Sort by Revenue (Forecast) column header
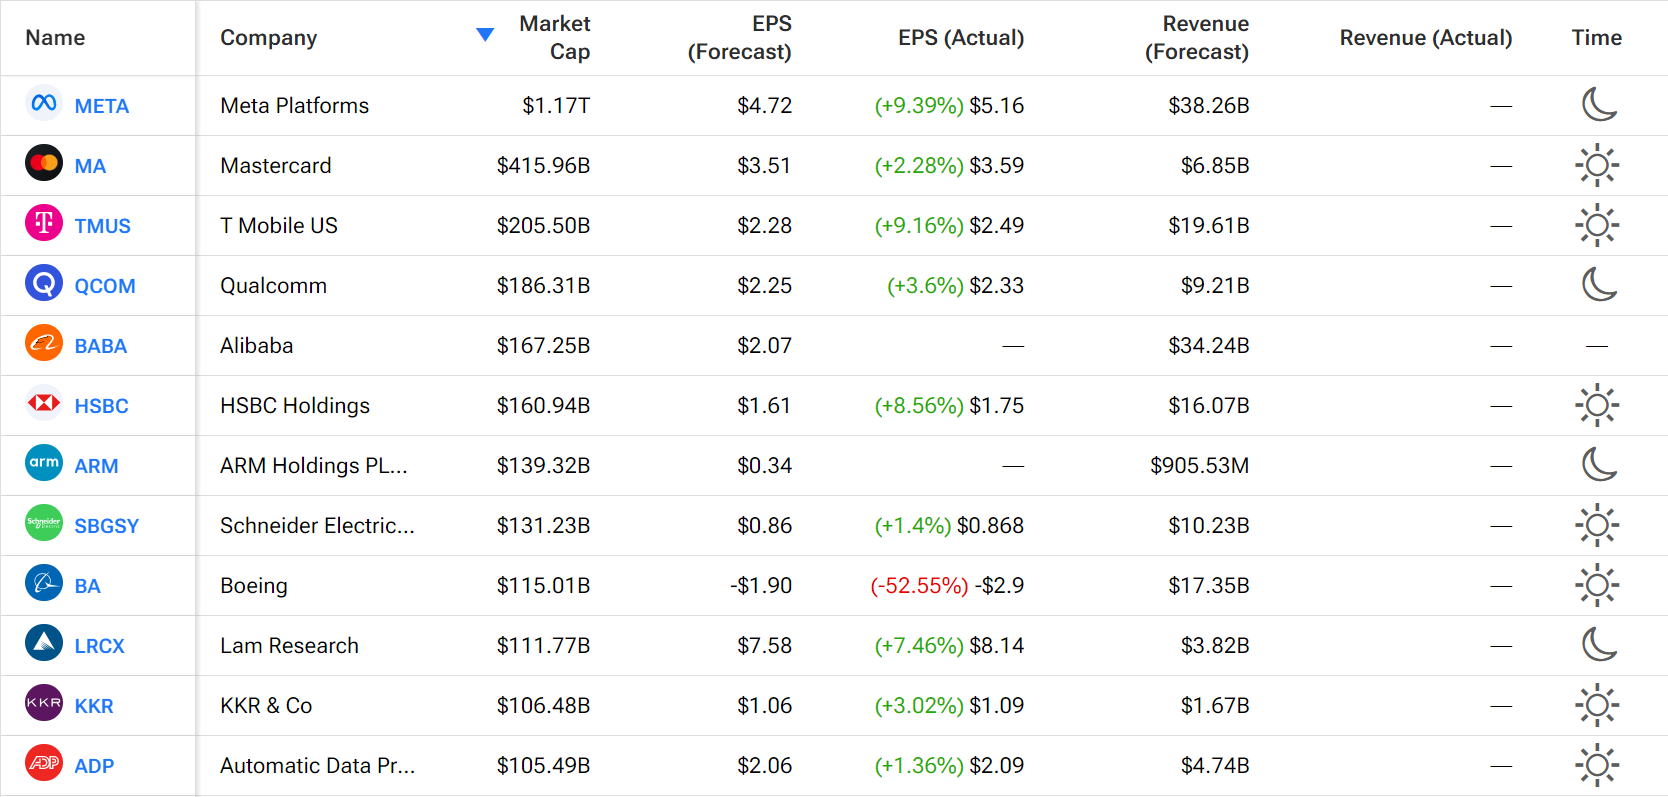 click(1197, 38)
